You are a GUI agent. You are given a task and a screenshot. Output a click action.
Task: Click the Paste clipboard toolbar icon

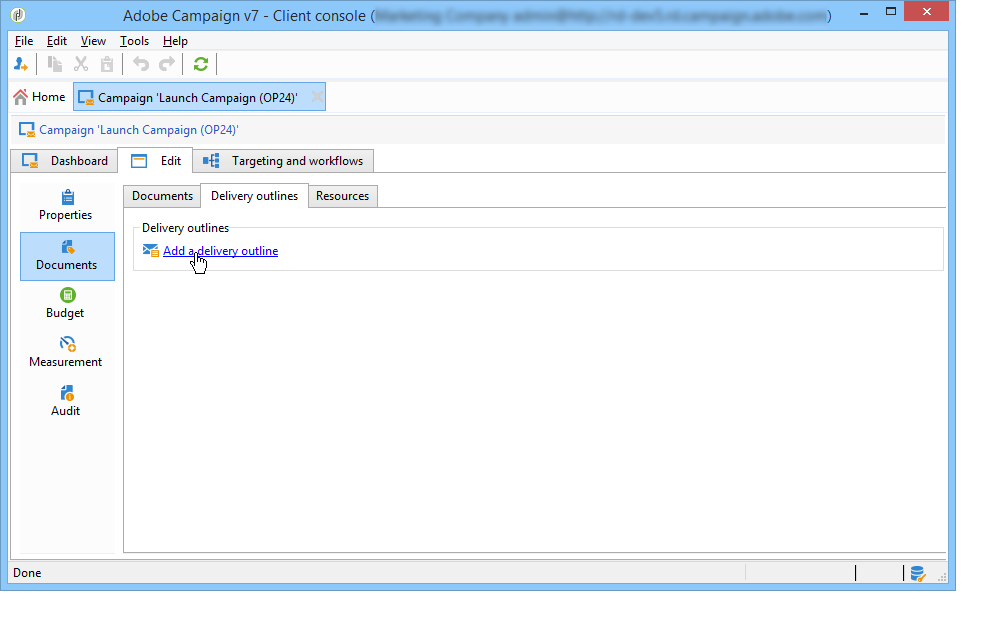[107, 64]
